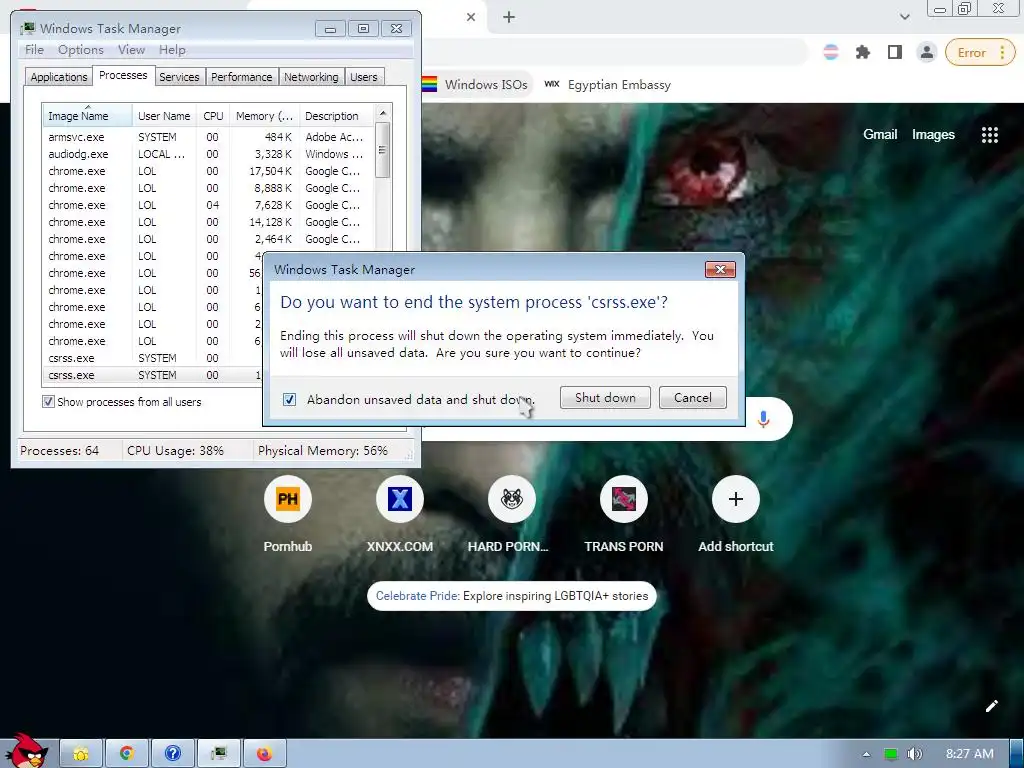Show hidden tray icons arrow
This screenshot has height=768, width=1024.
pyautogui.click(x=866, y=754)
